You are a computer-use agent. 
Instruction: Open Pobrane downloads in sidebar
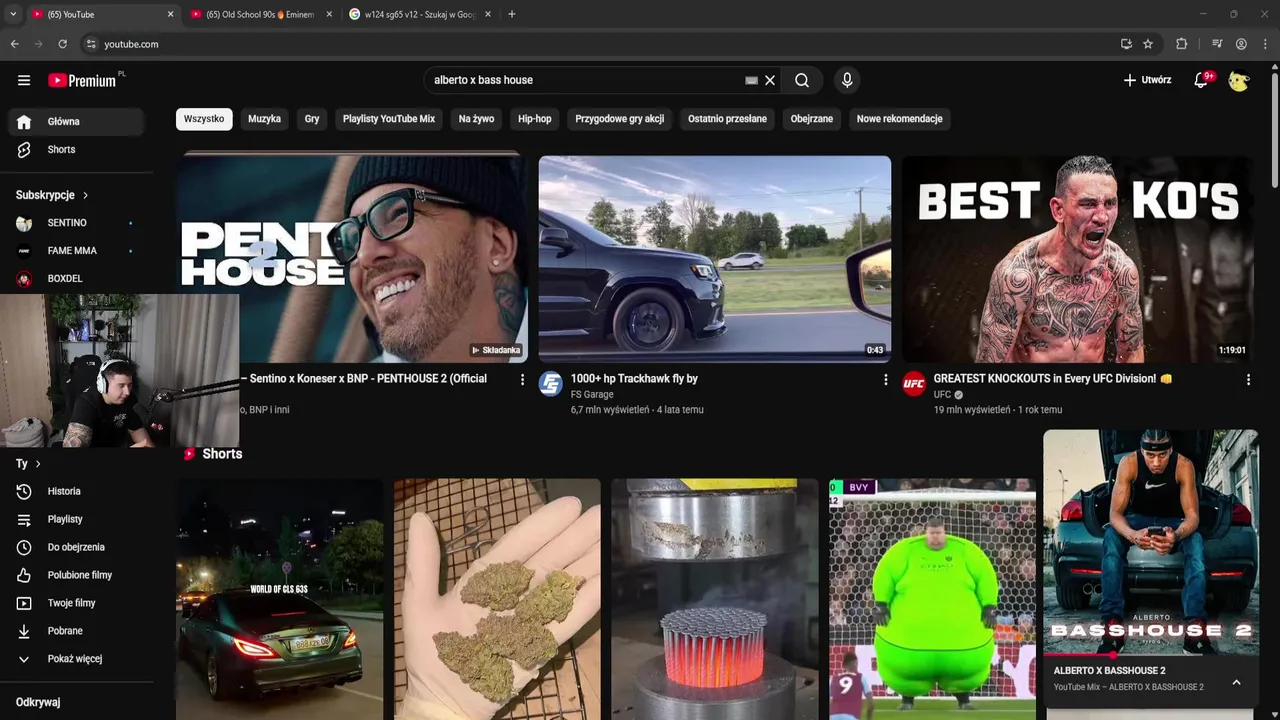(x=76, y=631)
